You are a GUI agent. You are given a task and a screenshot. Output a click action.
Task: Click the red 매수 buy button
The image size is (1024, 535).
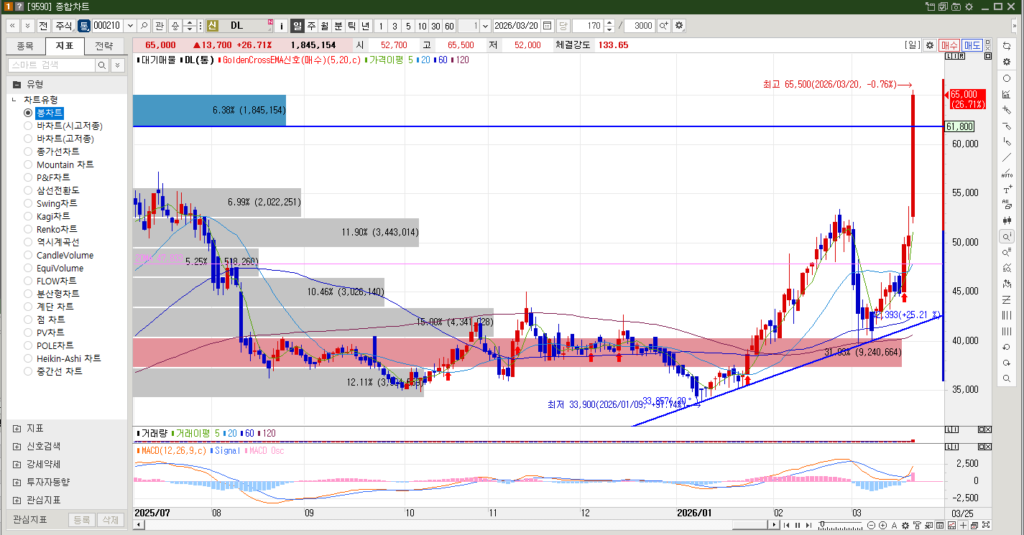pyautogui.click(x=949, y=45)
